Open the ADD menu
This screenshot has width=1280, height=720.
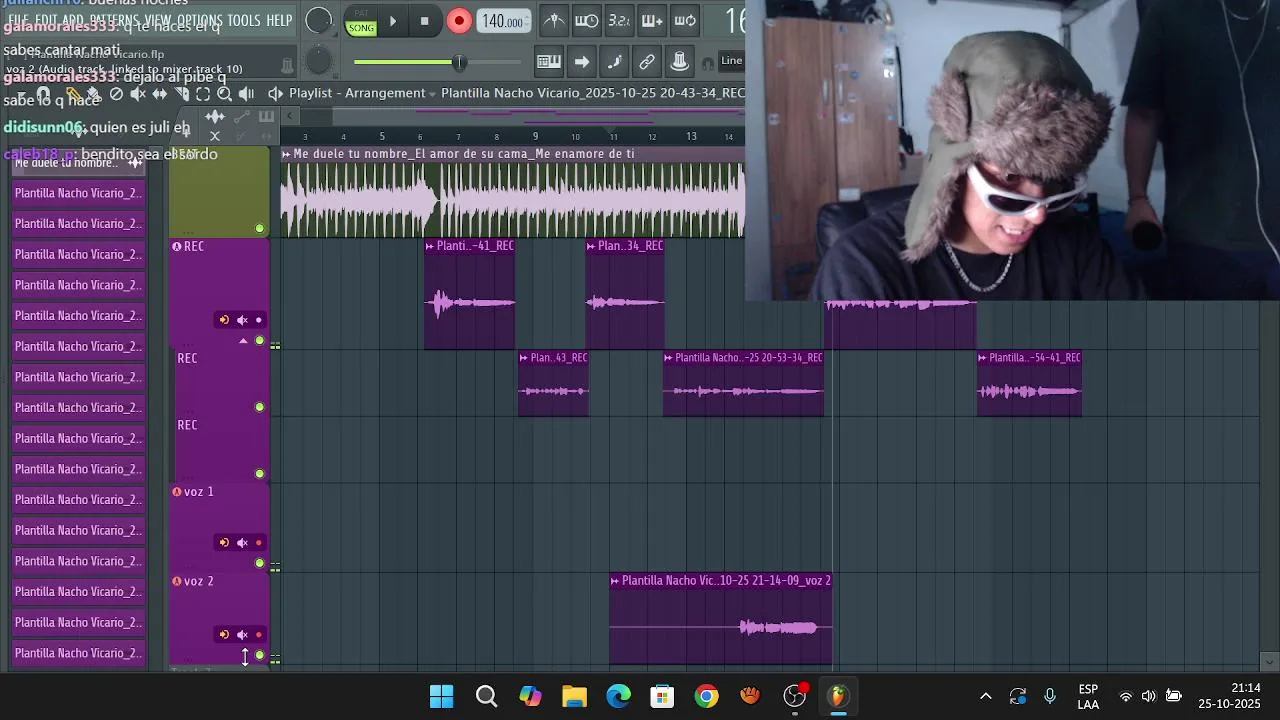click(74, 20)
